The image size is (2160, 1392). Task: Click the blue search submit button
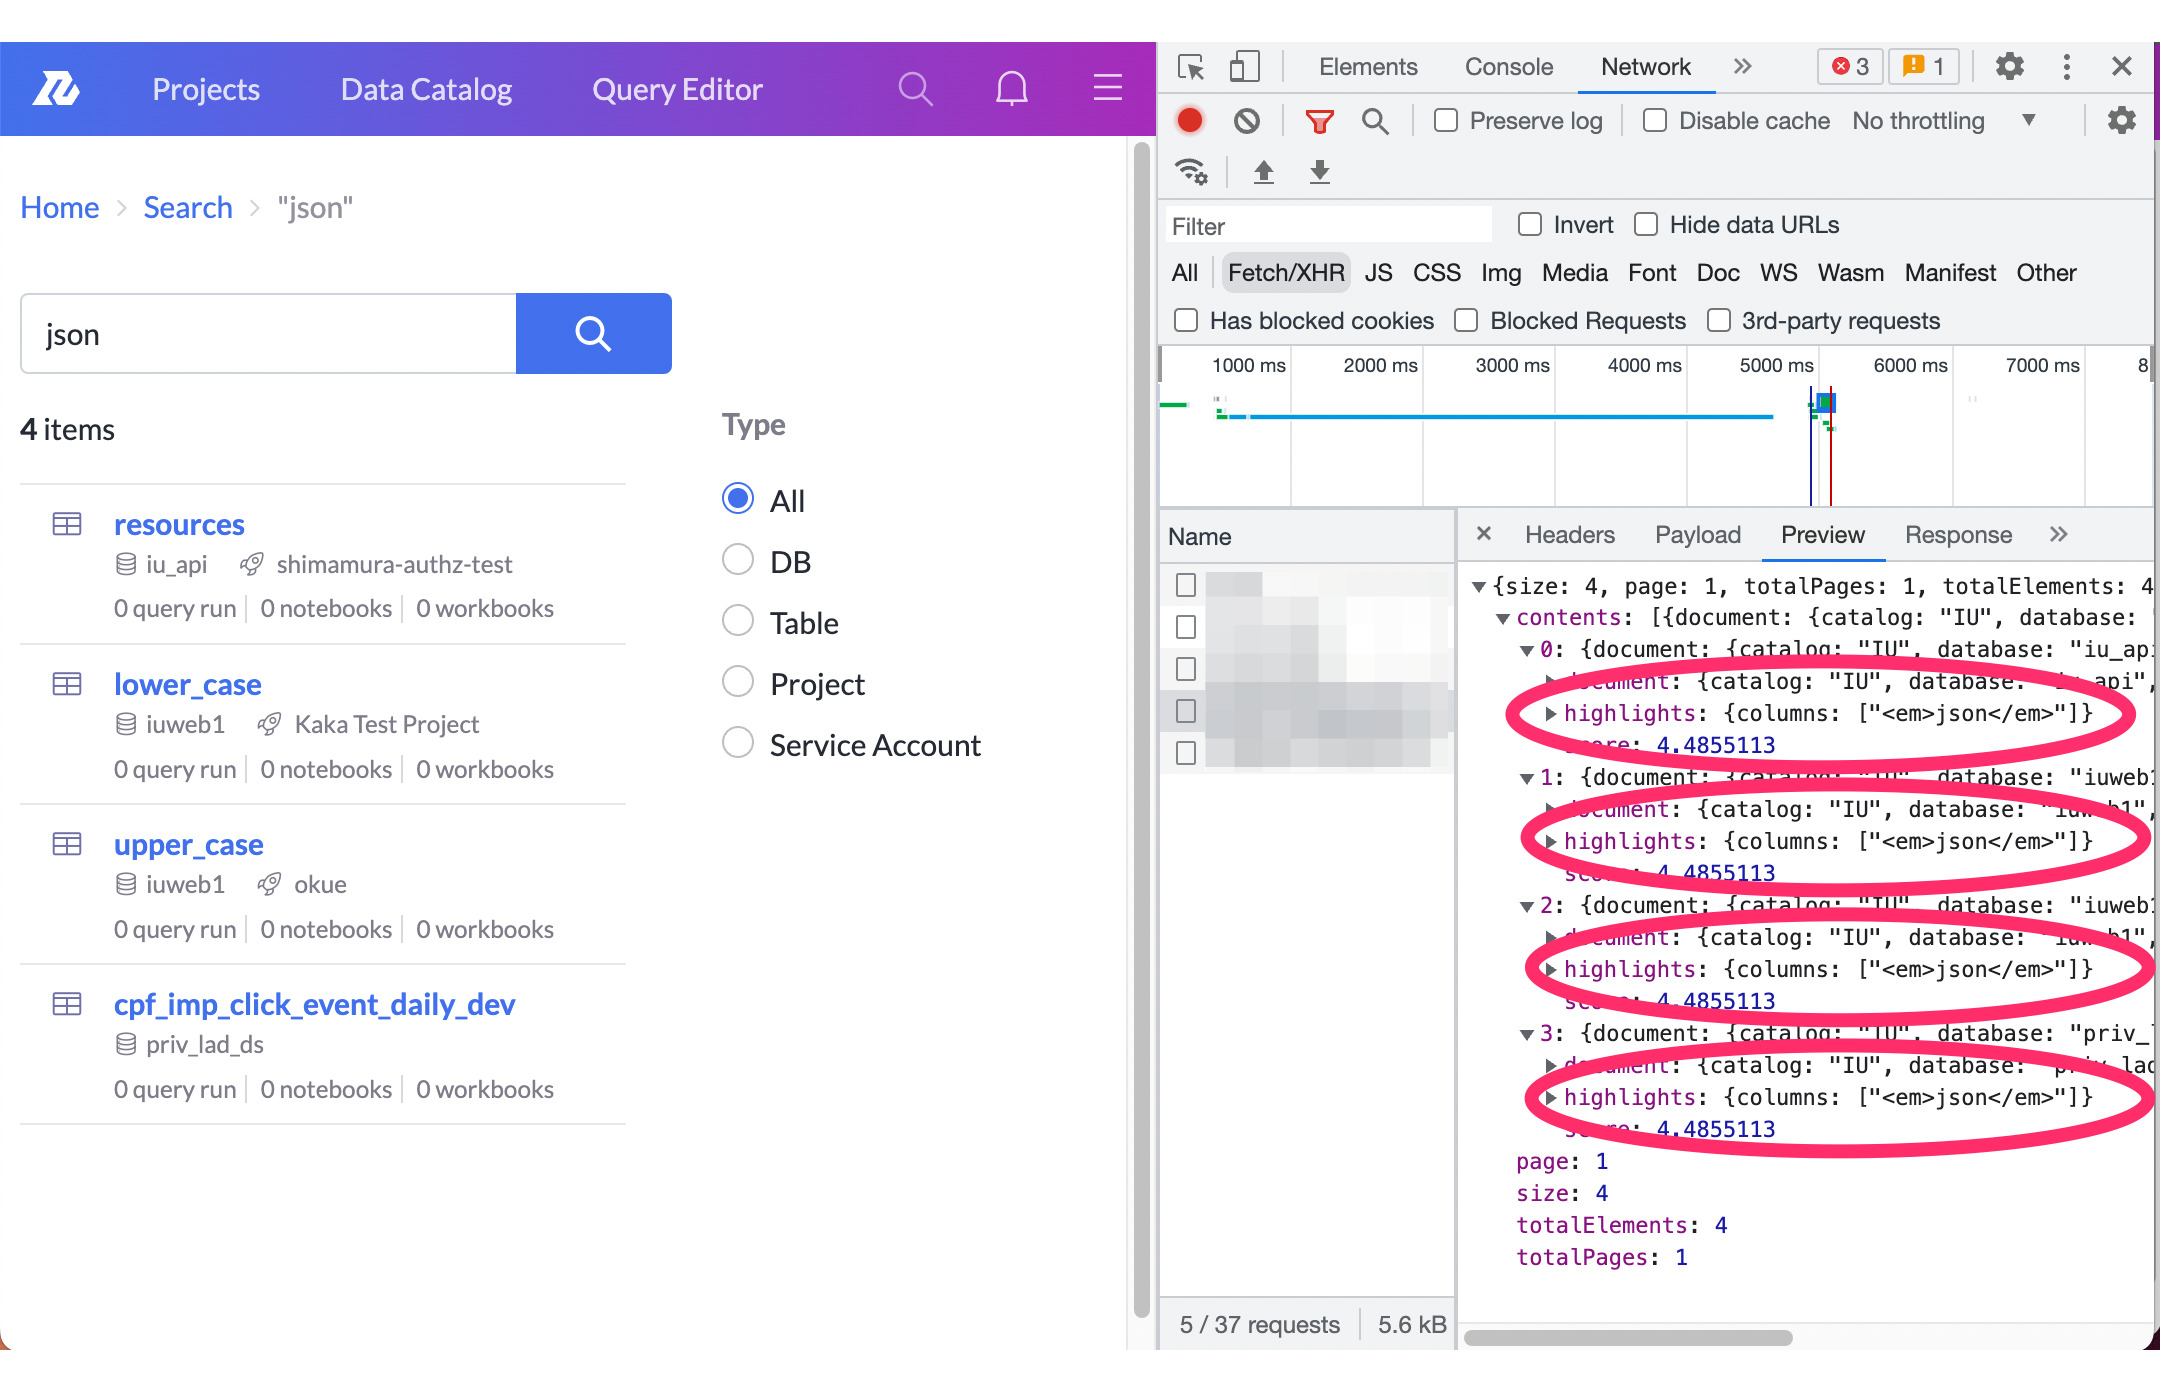click(593, 333)
